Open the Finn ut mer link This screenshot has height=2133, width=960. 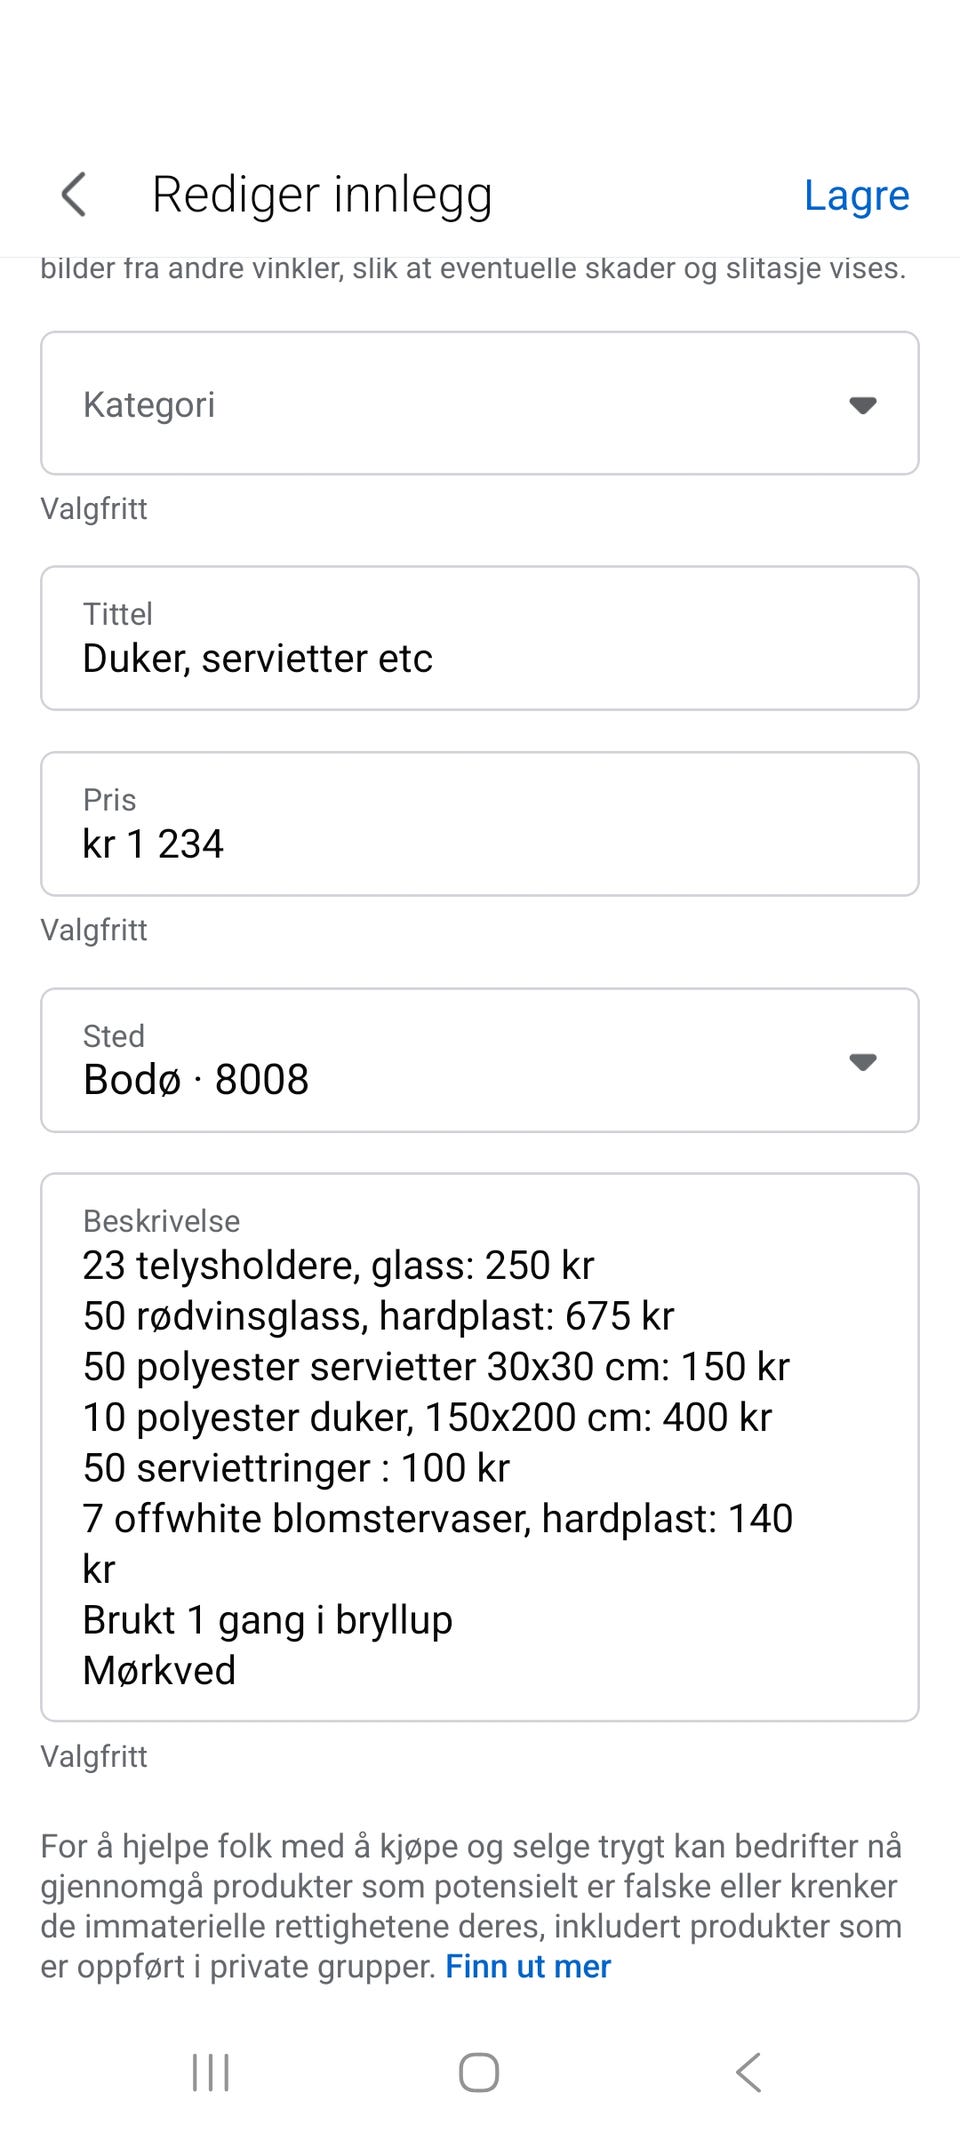click(528, 1966)
